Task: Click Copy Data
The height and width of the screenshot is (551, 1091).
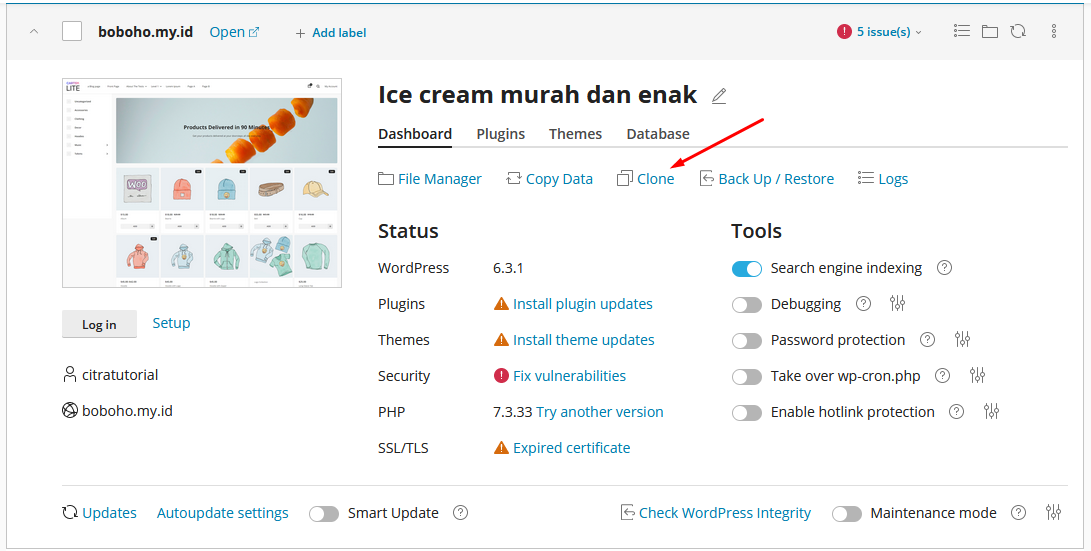Action: point(550,179)
